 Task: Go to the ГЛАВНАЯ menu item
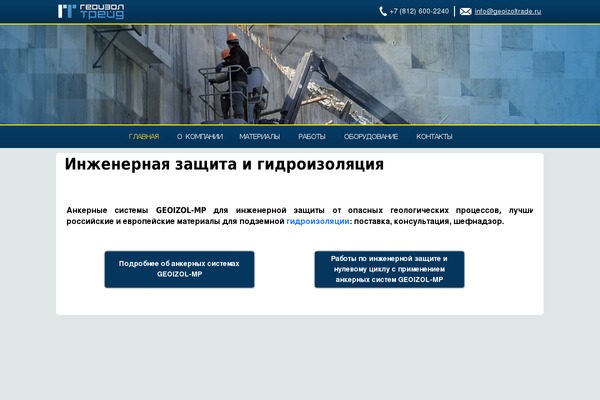[x=144, y=137]
